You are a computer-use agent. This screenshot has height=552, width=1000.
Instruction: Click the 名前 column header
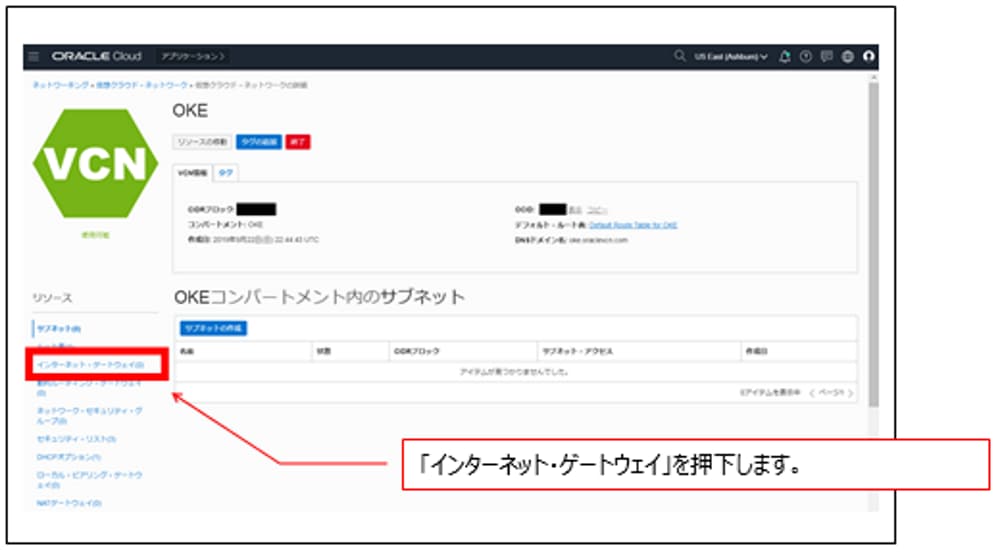[187, 351]
